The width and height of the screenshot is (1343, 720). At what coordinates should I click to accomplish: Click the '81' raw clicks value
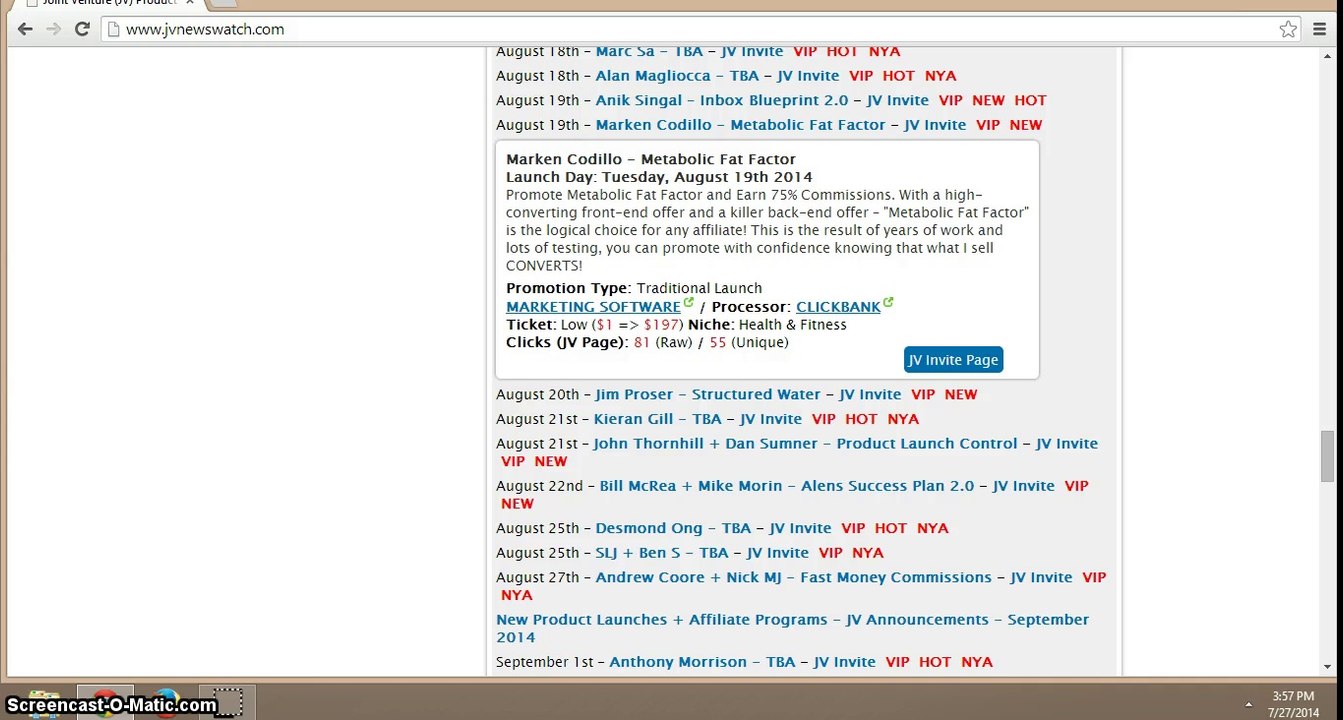tap(642, 342)
